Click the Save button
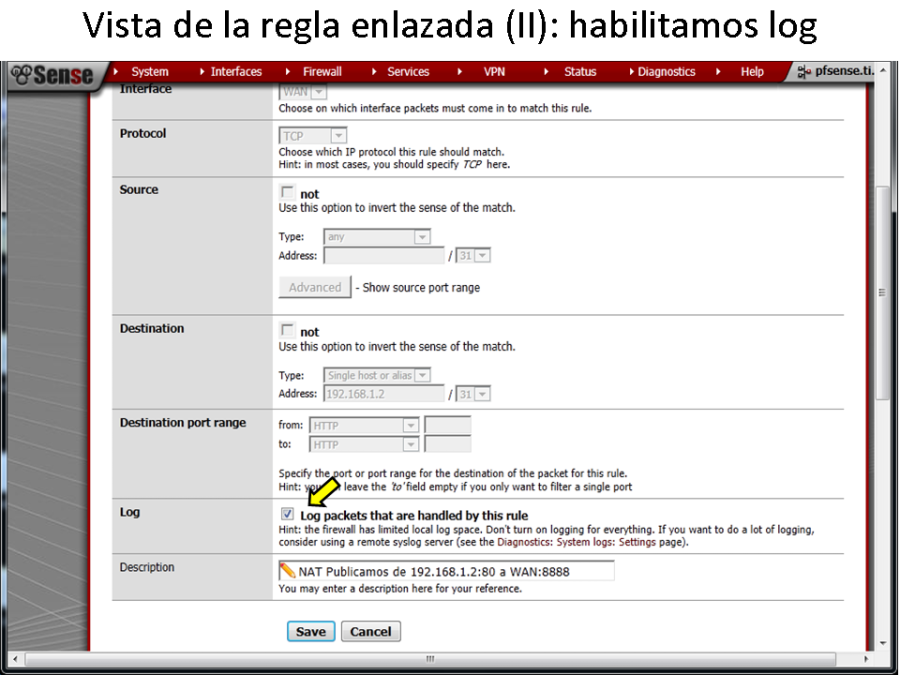The height and width of the screenshot is (675, 900). coord(311,631)
